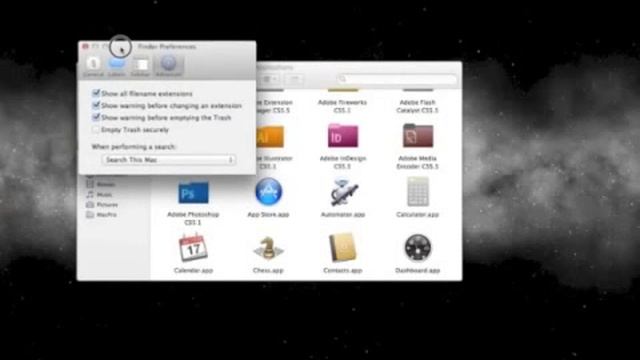640x360 pixels.
Task: Open the arrange dropdown in Finder toolbar
Action: point(270,79)
